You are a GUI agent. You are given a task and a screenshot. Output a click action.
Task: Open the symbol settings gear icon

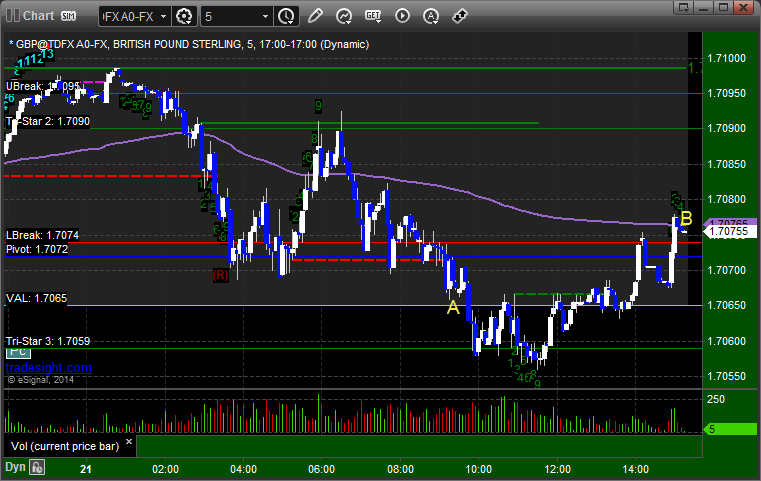tap(184, 16)
